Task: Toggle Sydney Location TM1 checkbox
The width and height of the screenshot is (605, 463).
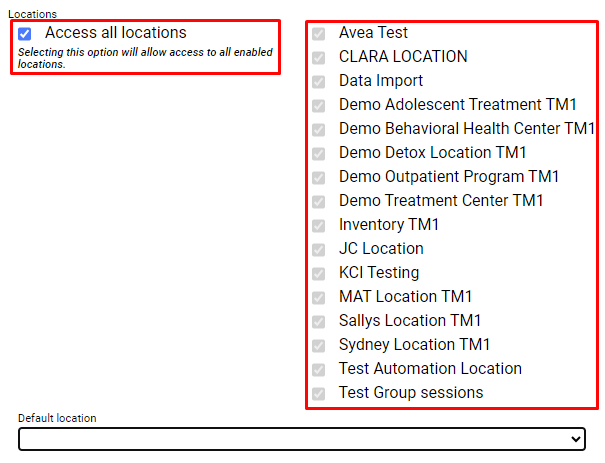Action: click(319, 345)
